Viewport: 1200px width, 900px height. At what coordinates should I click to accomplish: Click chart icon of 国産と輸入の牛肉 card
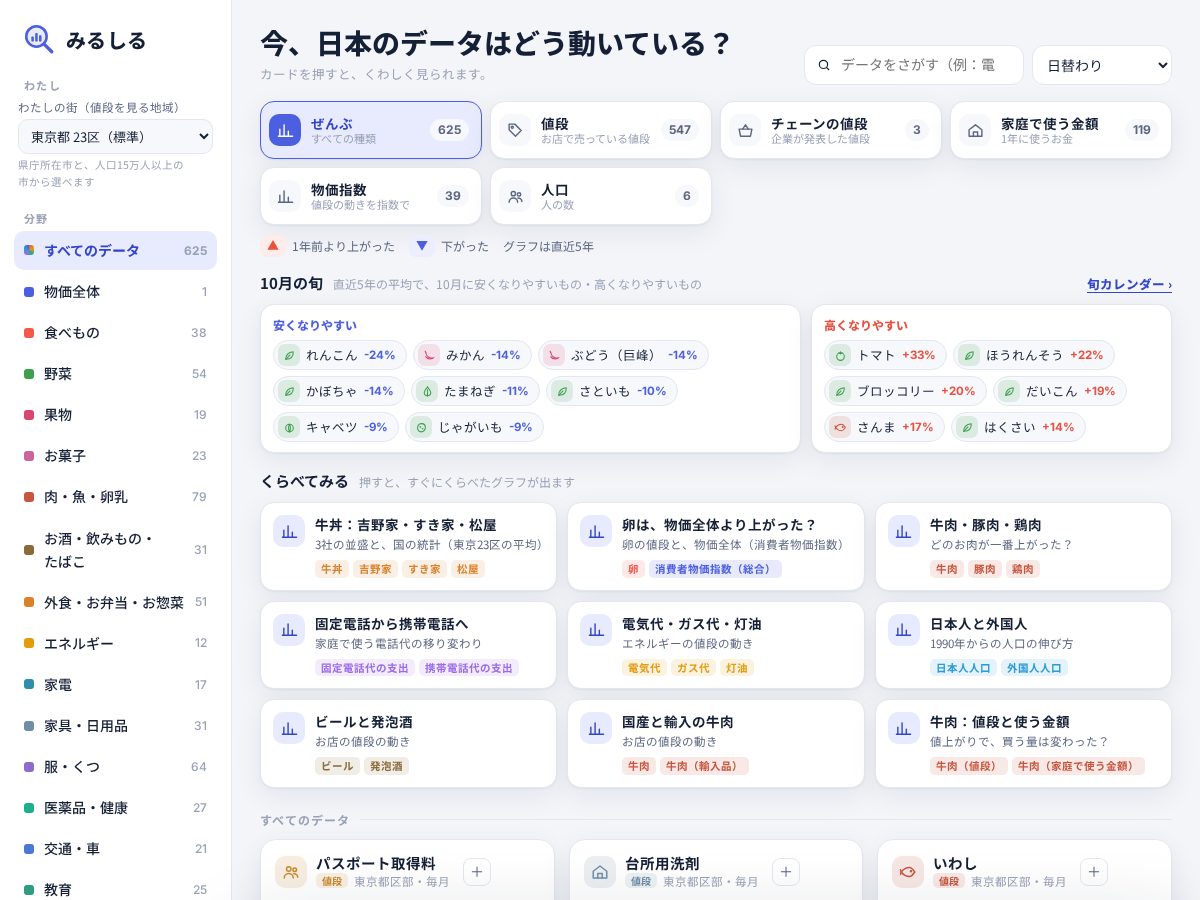(596, 728)
